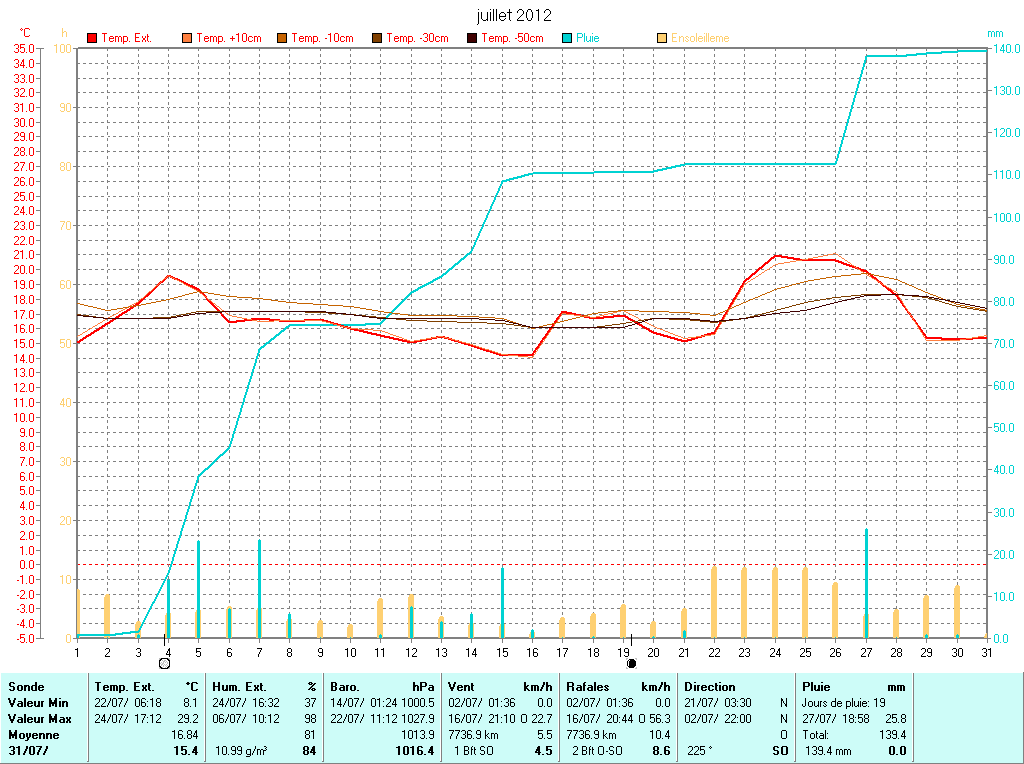This screenshot has width=1024, height=764.
Task: Click the red Temp. Ext. legend swatch
Action: click(92, 38)
